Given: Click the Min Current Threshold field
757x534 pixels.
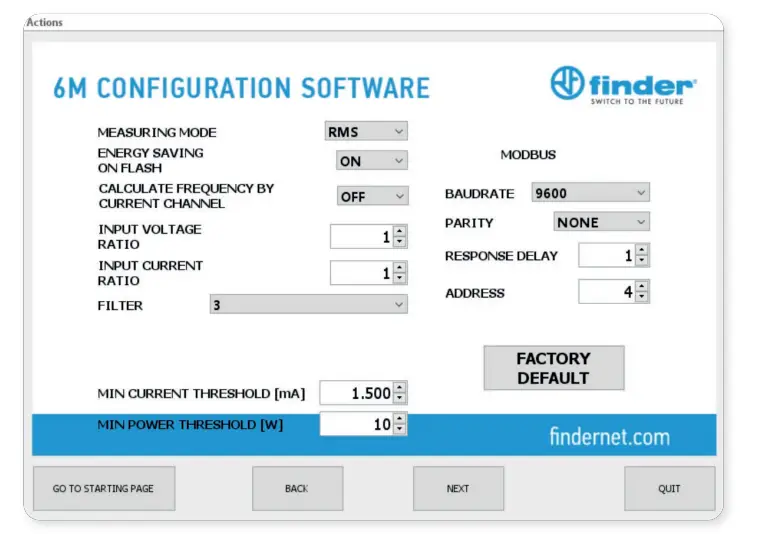Looking at the screenshot, I should tap(356, 393).
